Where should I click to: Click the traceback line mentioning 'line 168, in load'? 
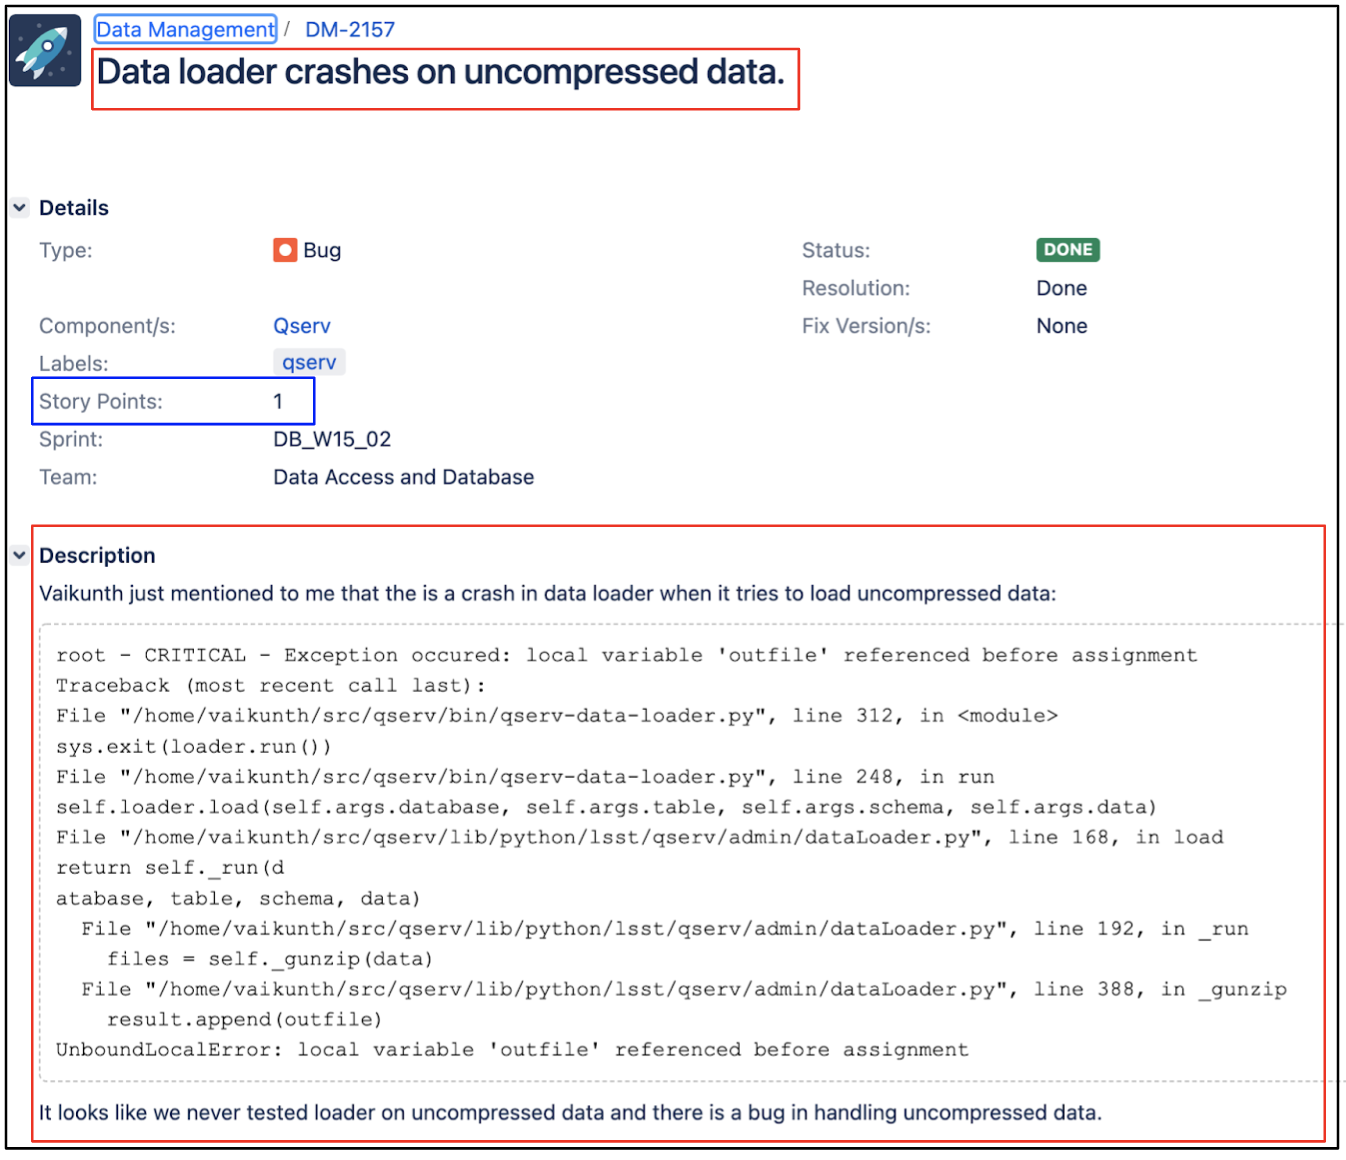click(640, 837)
